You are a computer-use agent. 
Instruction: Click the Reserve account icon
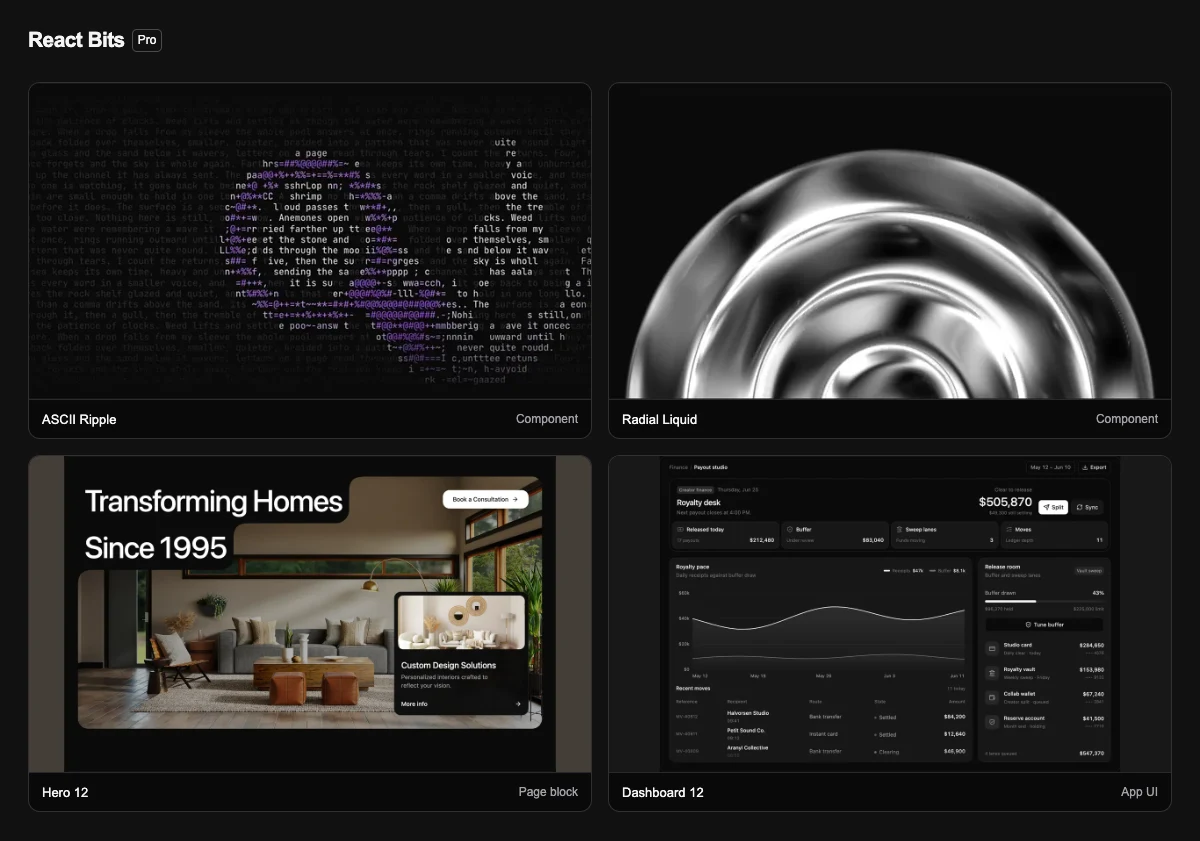pos(992,721)
